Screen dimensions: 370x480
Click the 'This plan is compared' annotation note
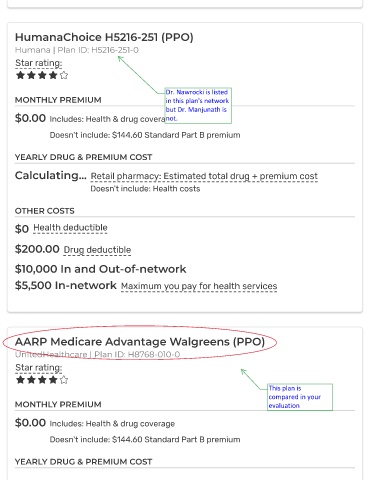(x=300, y=397)
